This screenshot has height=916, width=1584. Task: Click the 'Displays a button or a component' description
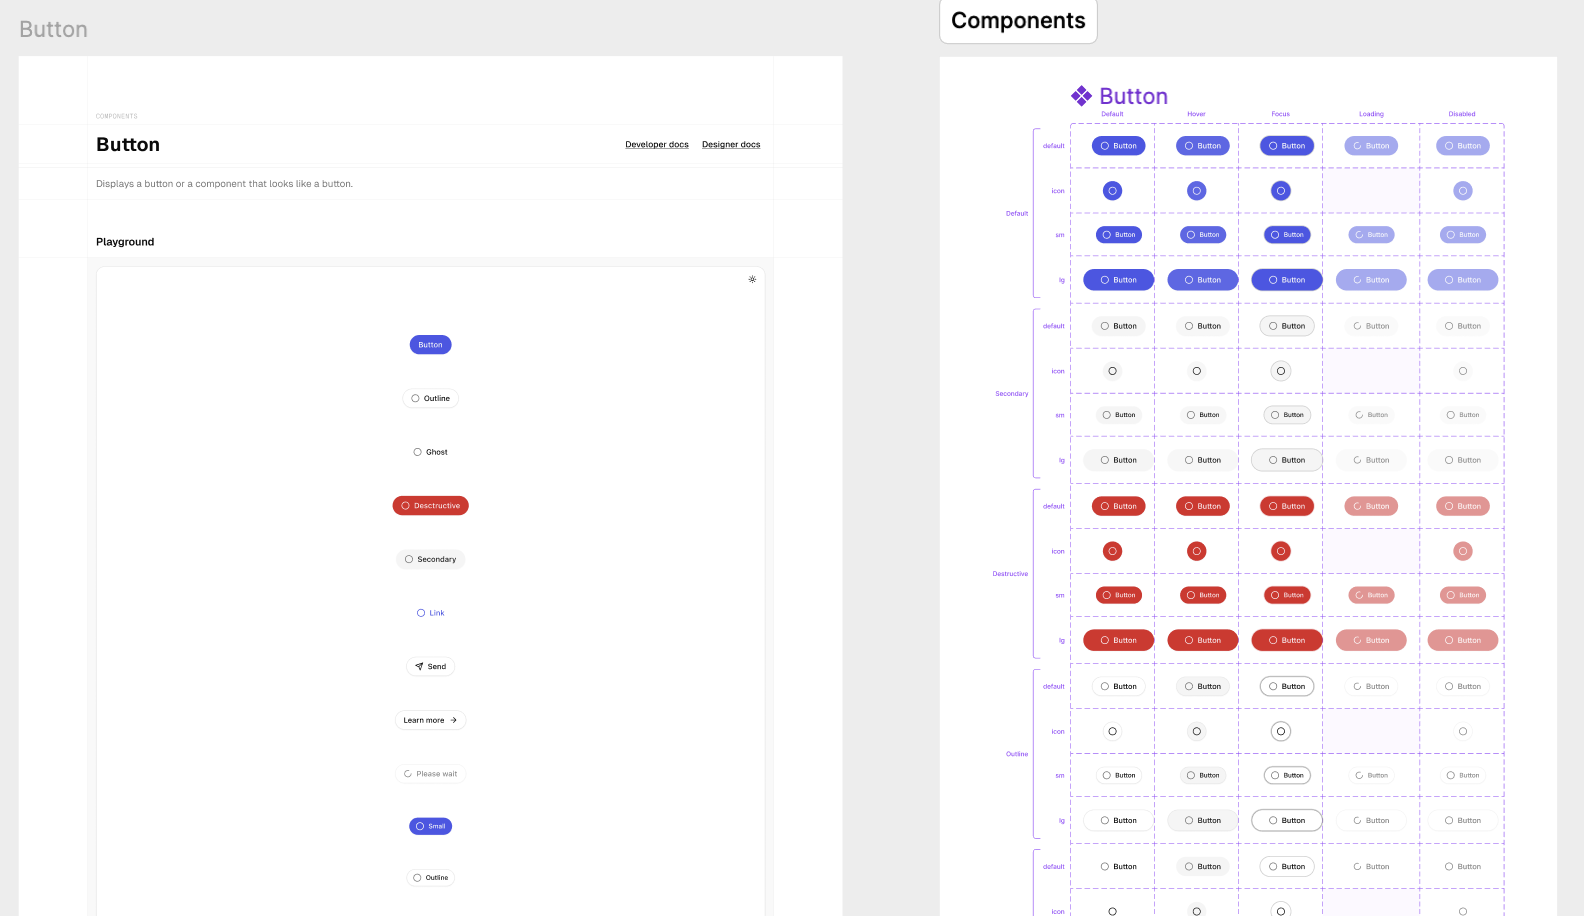coord(224,184)
